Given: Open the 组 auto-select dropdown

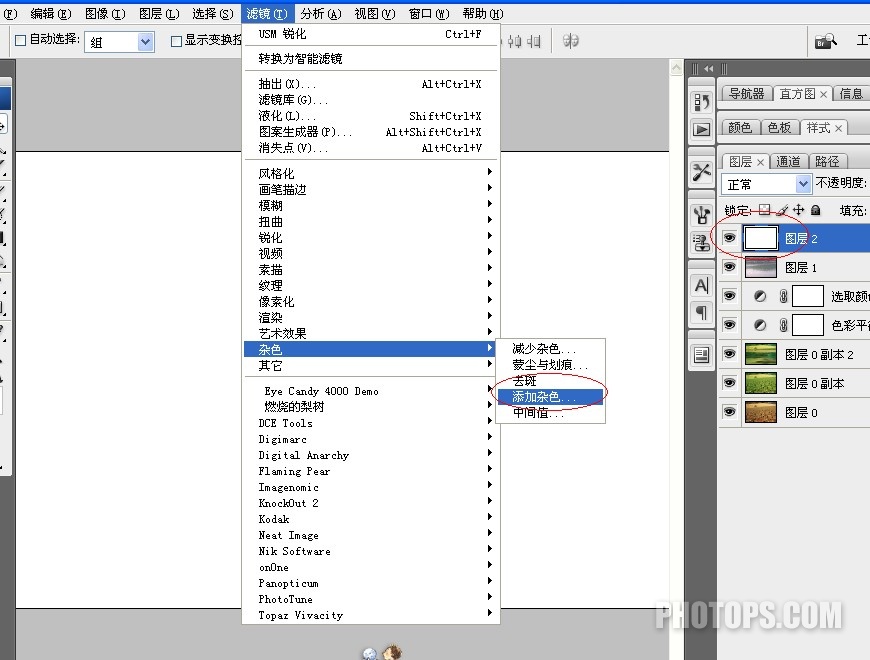Looking at the screenshot, I should [145, 42].
